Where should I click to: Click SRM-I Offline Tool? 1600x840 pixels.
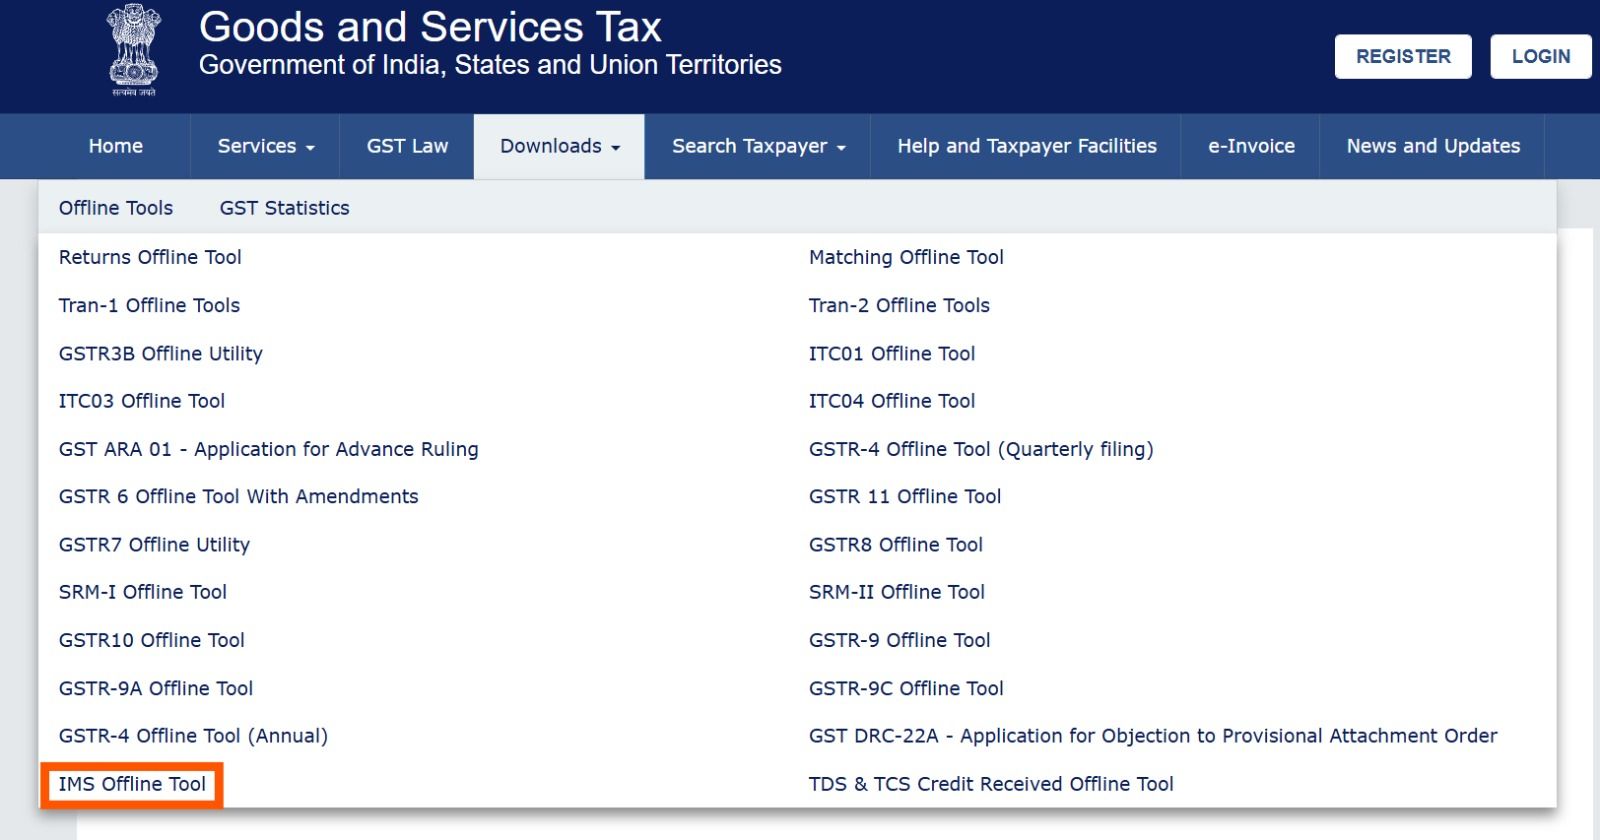143,592
